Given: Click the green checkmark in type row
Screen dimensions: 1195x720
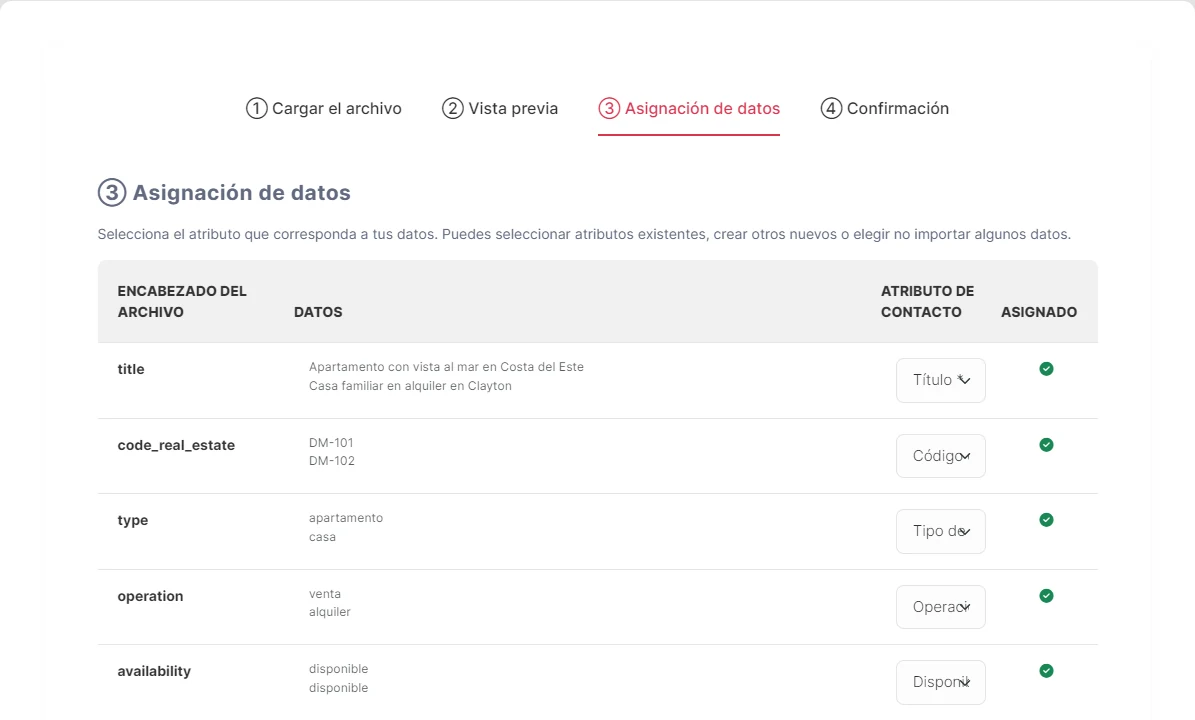Looking at the screenshot, I should click(1046, 520).
